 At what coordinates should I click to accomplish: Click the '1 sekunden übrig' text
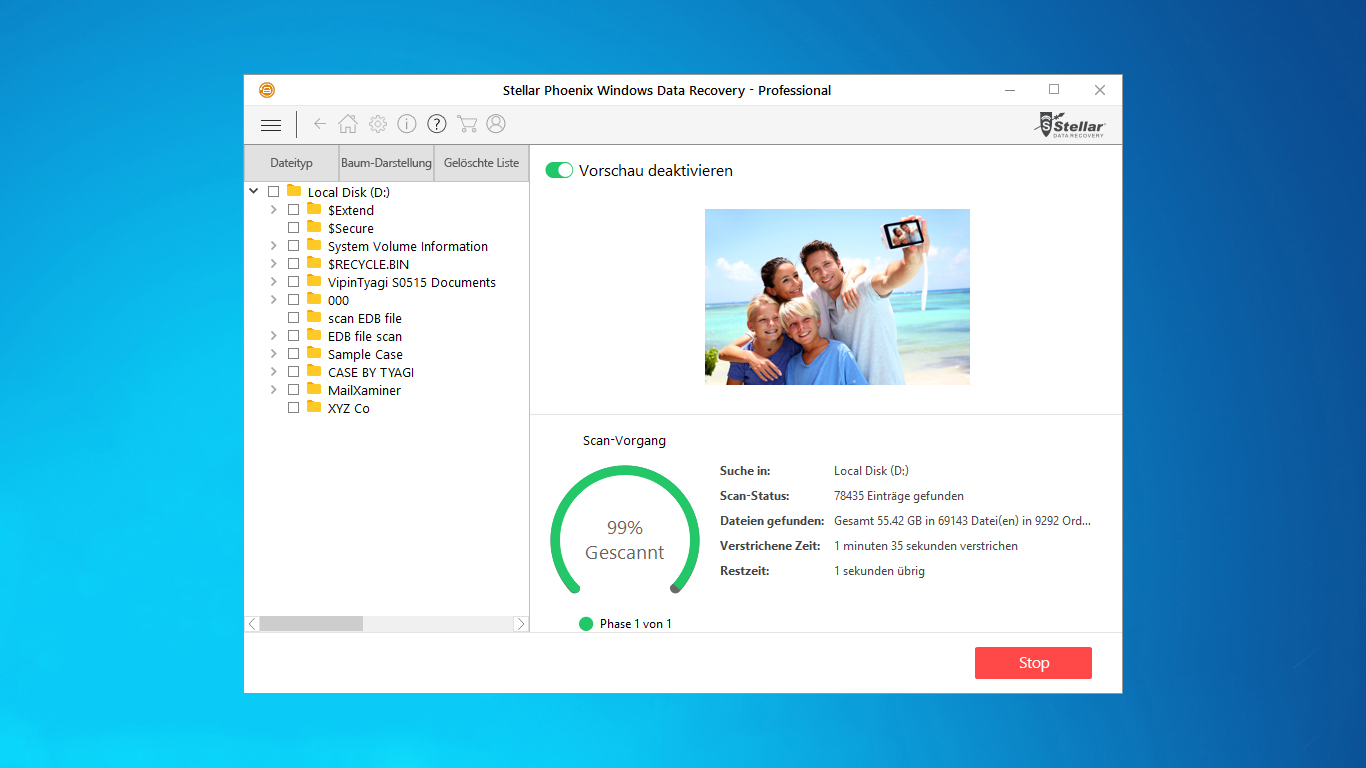(x=879, y=571)
